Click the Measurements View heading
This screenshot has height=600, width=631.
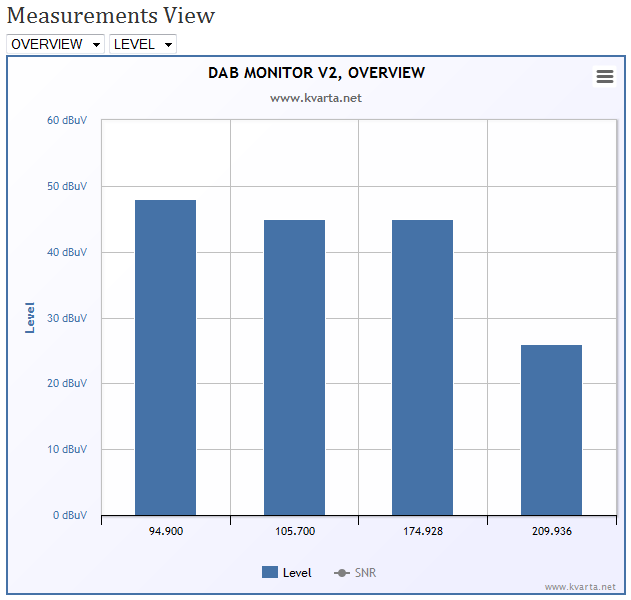click(111, 16)
